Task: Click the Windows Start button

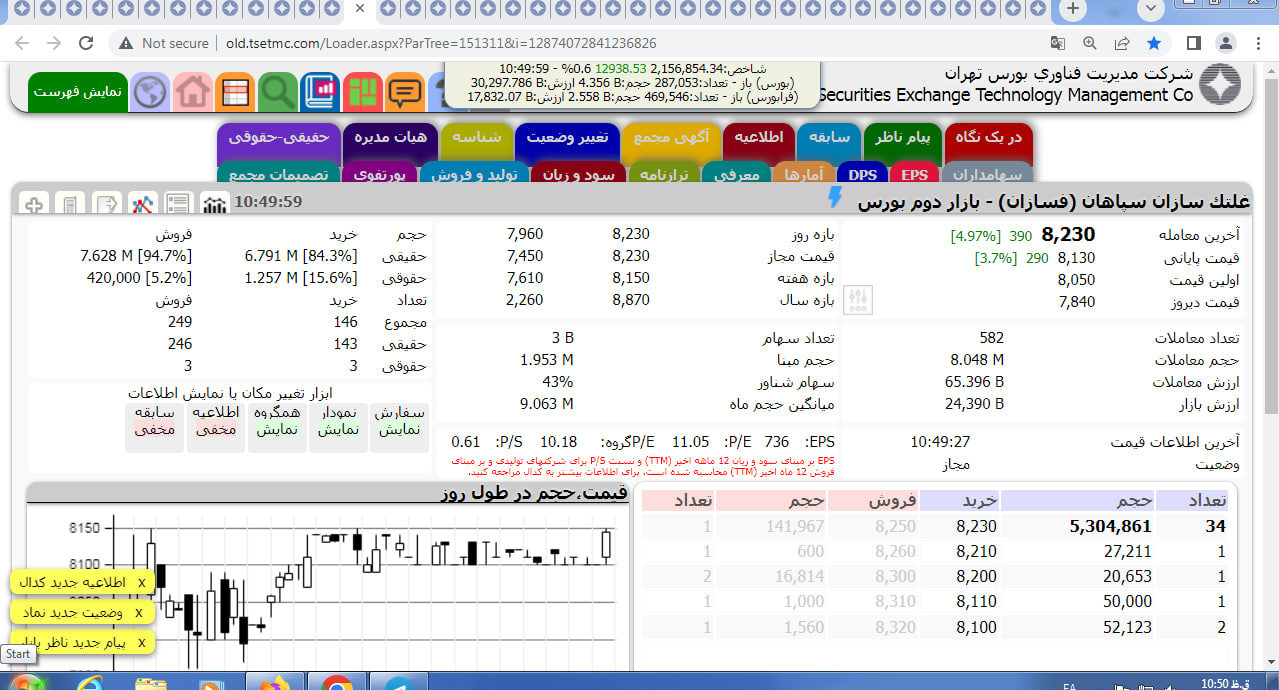Action: [x=26, y=683]
